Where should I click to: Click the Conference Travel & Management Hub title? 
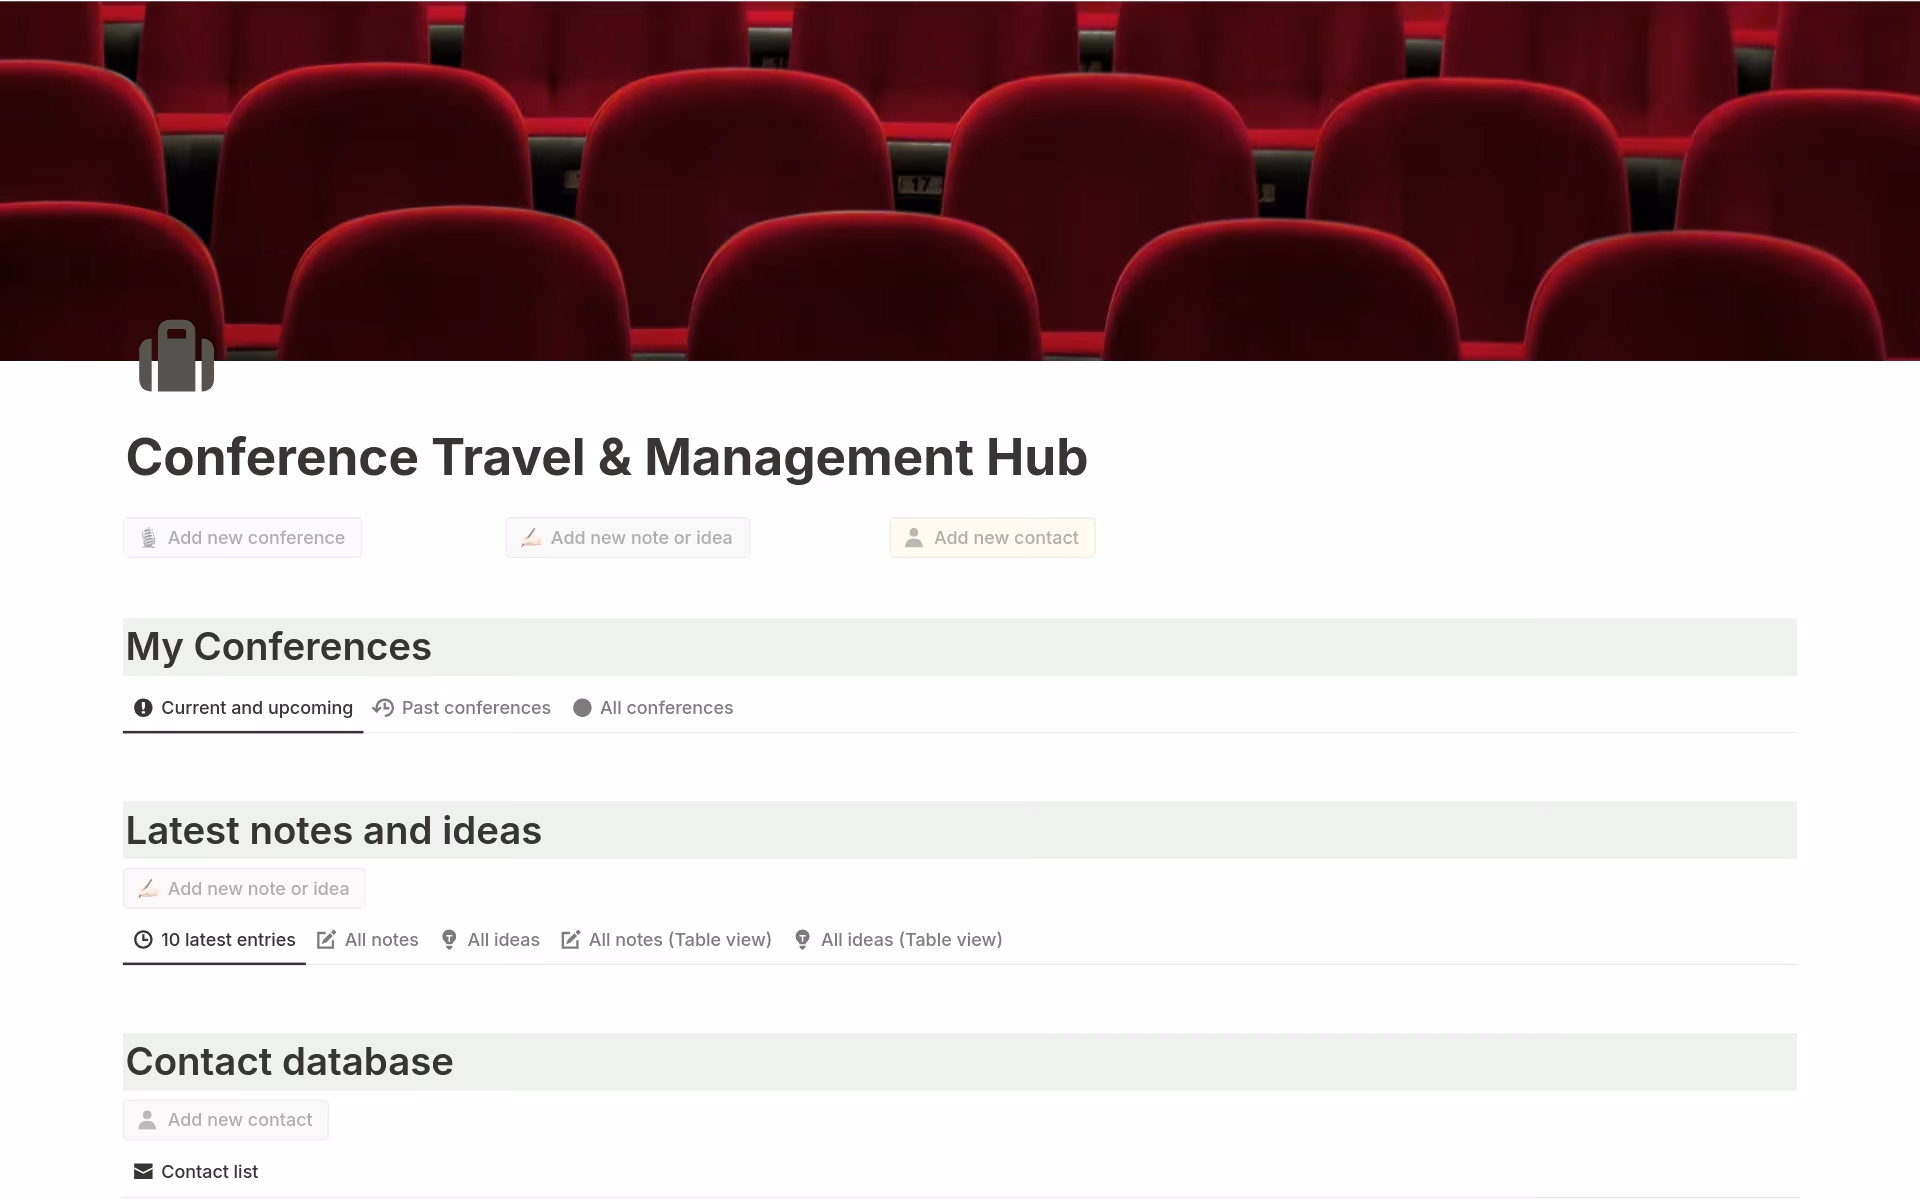[x=607, y=457]
